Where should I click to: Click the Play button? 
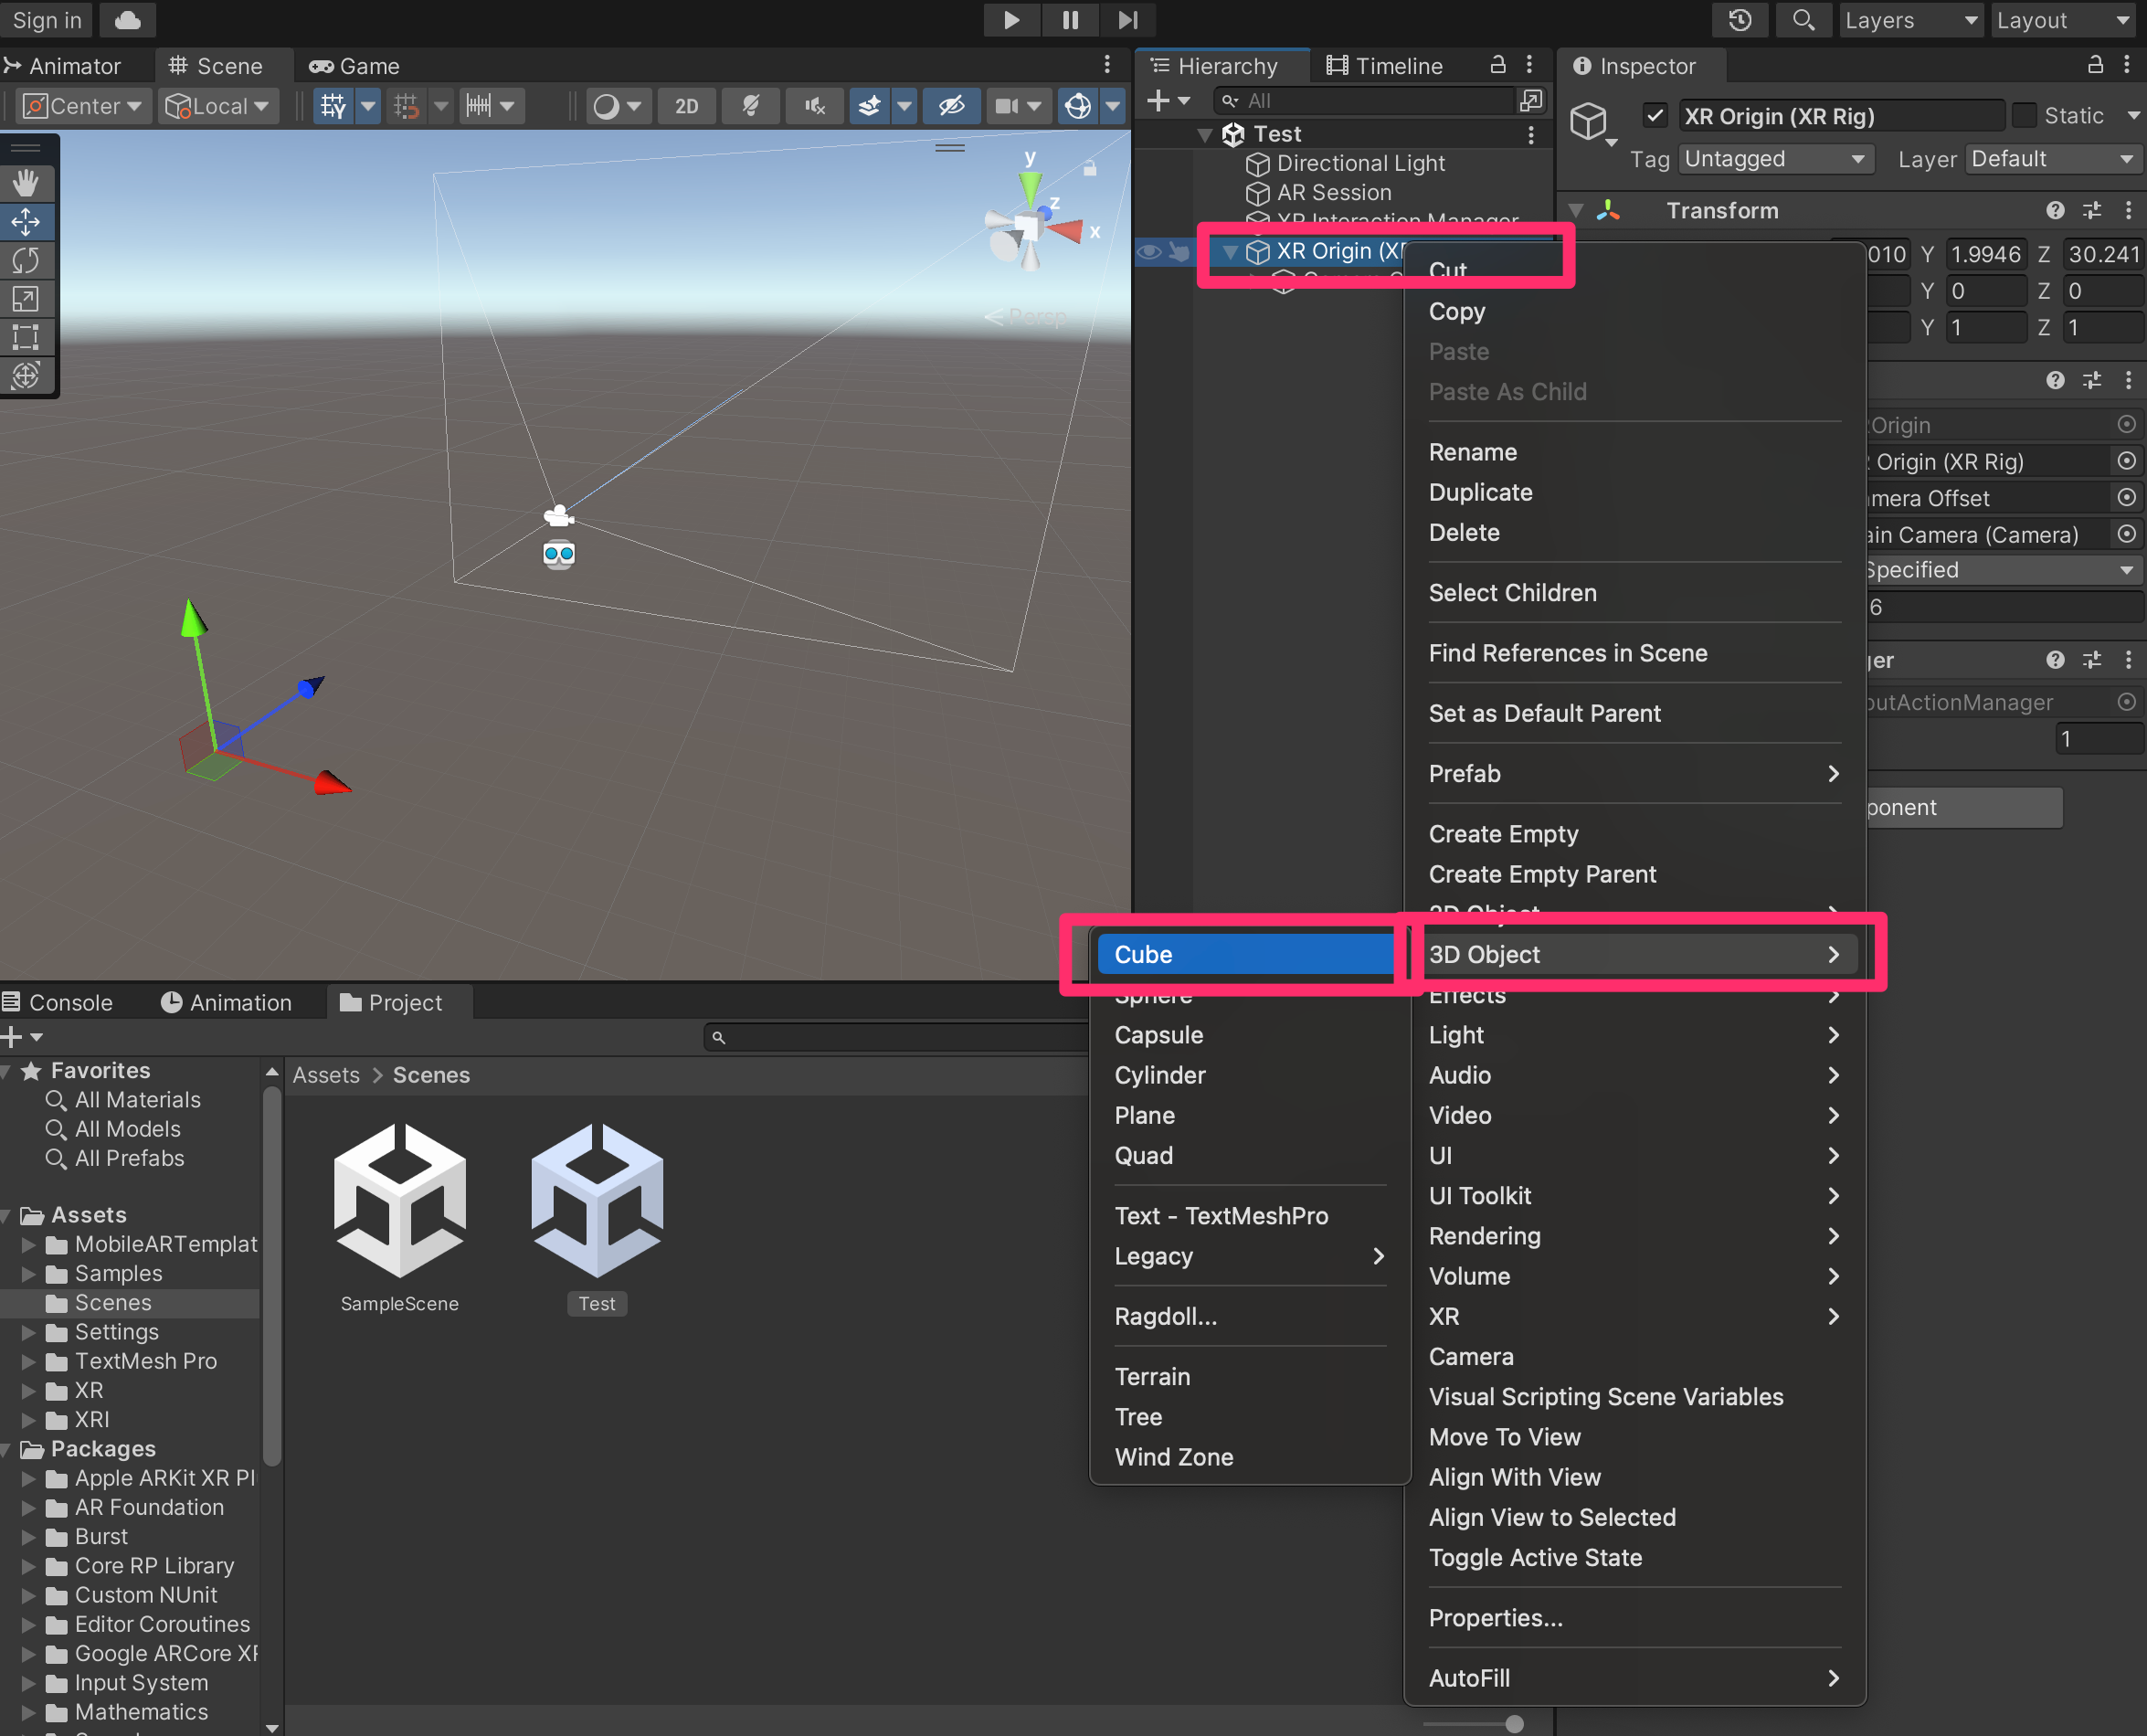click(1011, 20)
